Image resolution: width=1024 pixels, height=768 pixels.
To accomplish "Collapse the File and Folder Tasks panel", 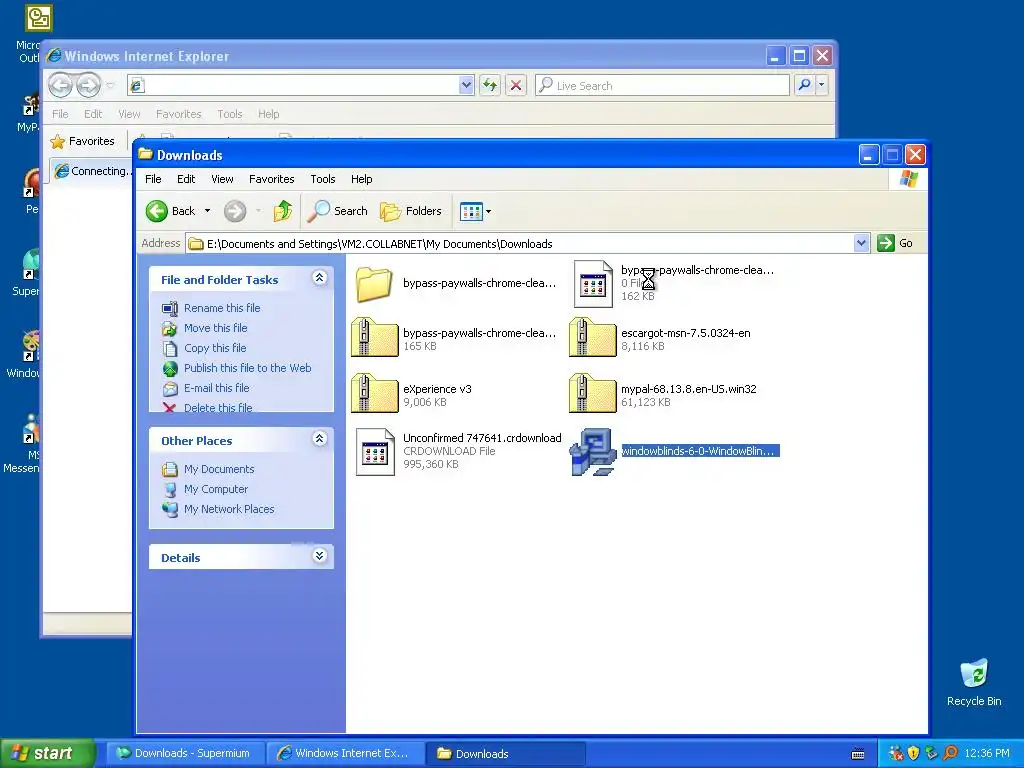I will [x=319, y=278].
